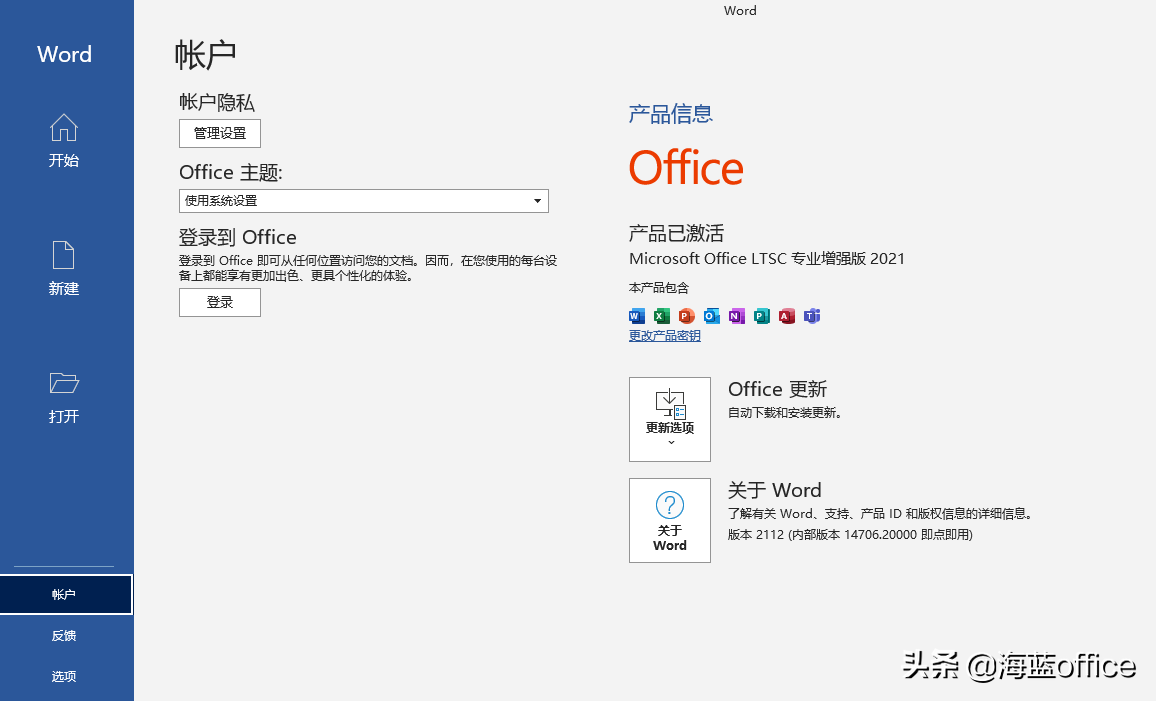Open the 打开 (Open) folder page
The width and height of the screenshot is (1156, 701).
coord(64,397)
